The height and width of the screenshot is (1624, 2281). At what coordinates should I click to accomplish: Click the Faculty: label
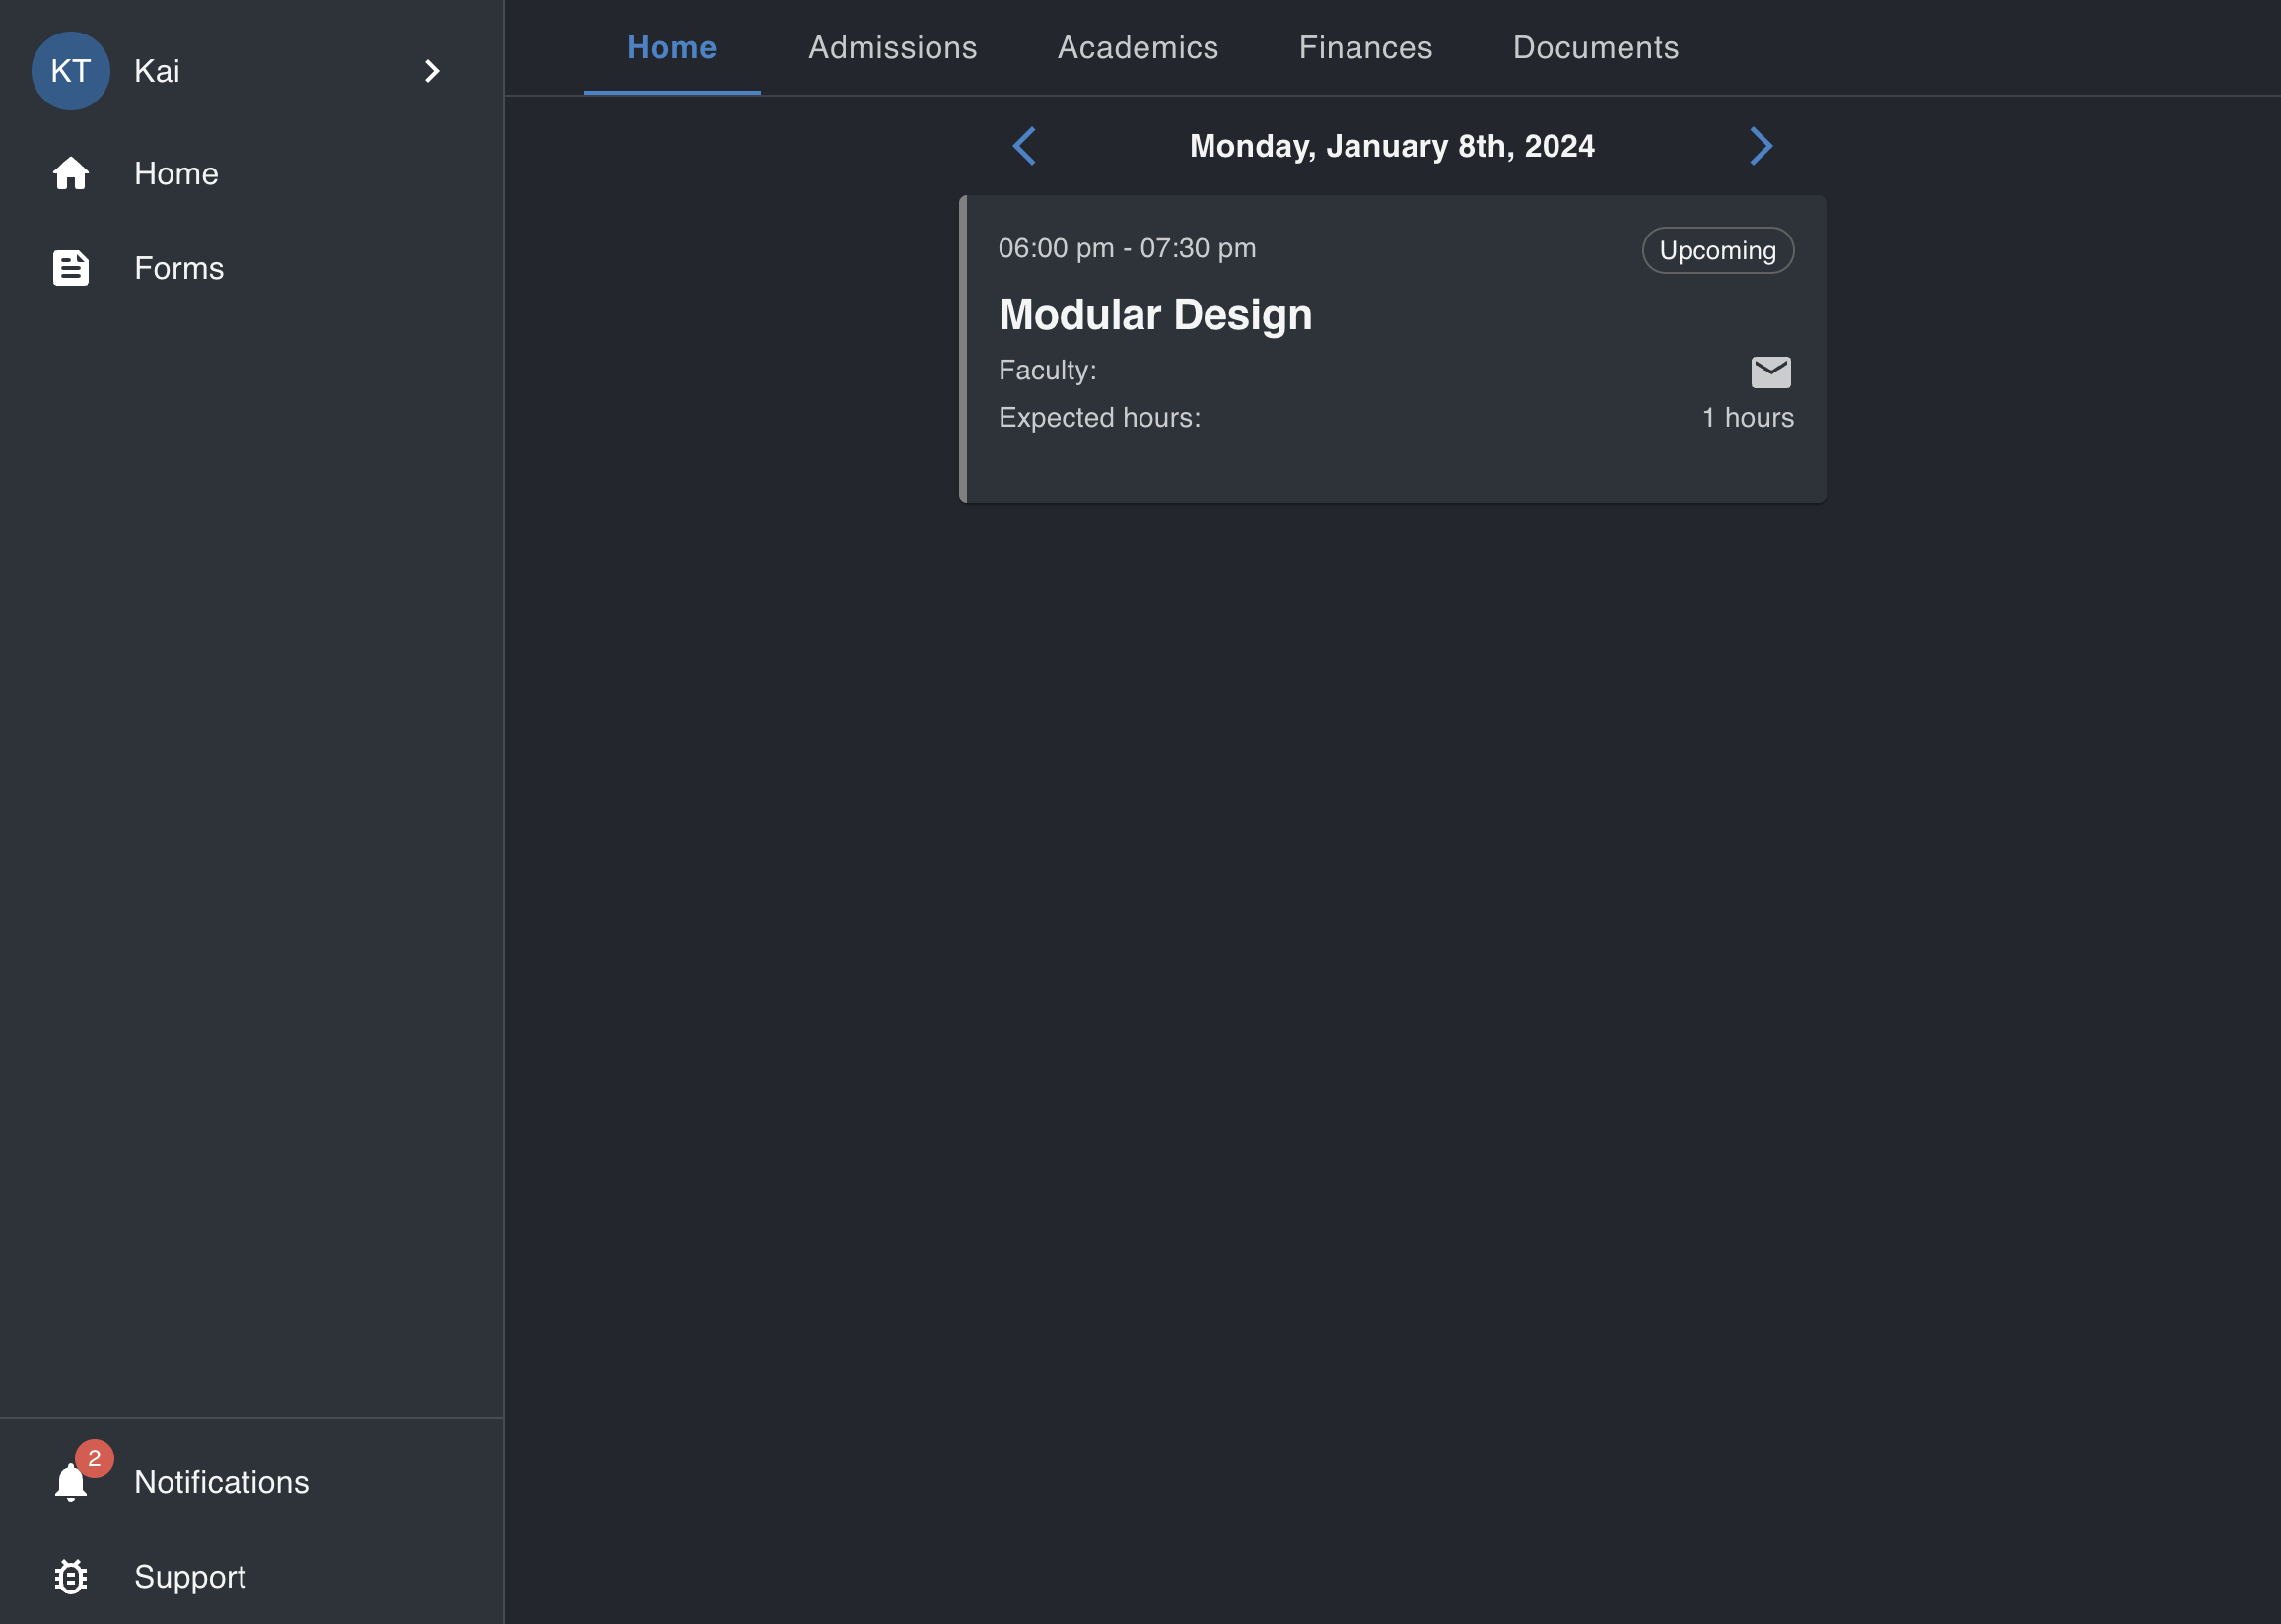pos(1047,371)
